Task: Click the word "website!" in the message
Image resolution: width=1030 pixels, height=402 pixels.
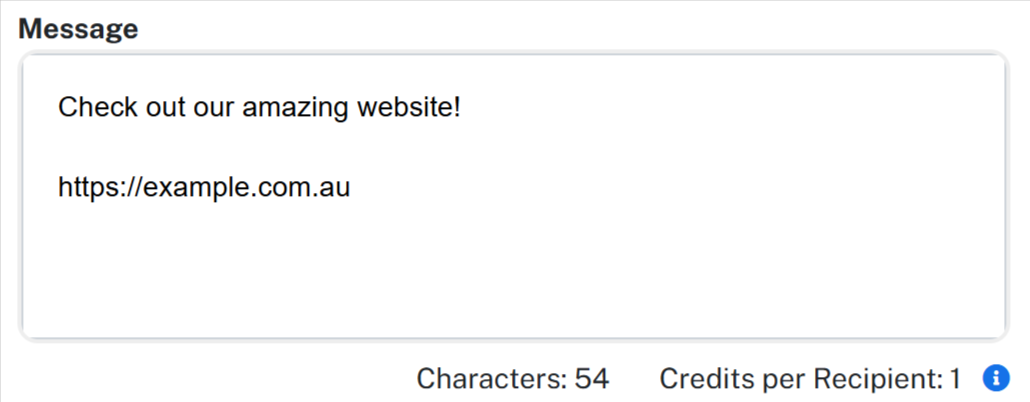Action: tap(409, 107)
